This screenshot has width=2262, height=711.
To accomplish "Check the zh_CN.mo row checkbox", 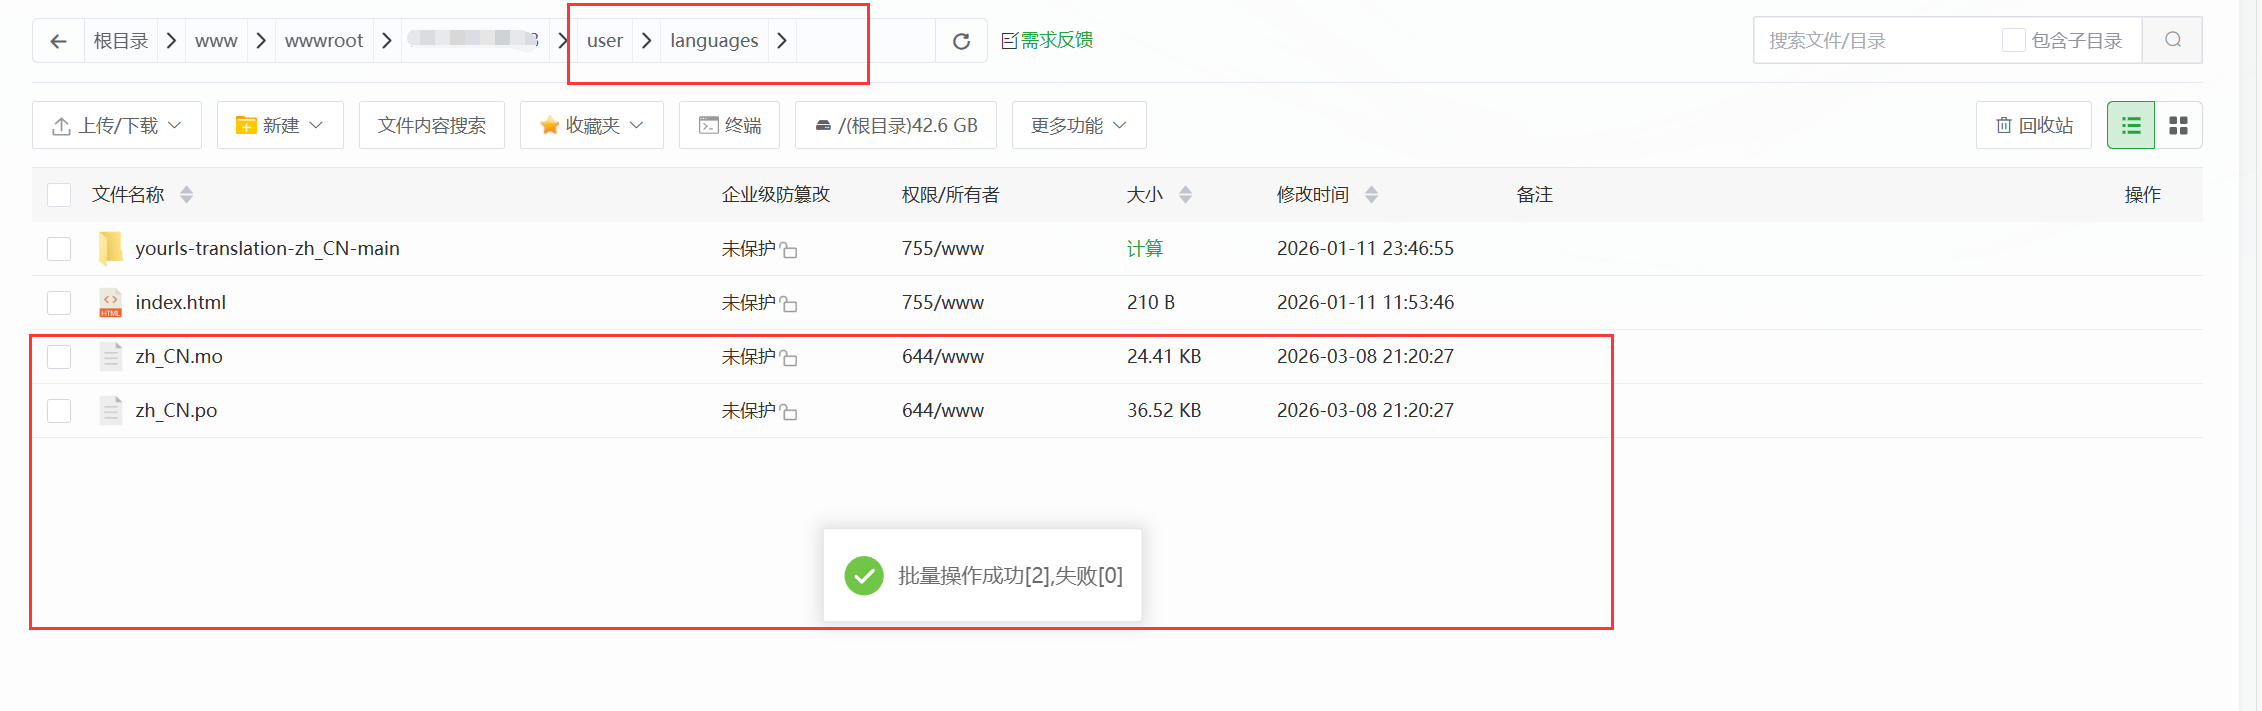I will coord(59,356).
